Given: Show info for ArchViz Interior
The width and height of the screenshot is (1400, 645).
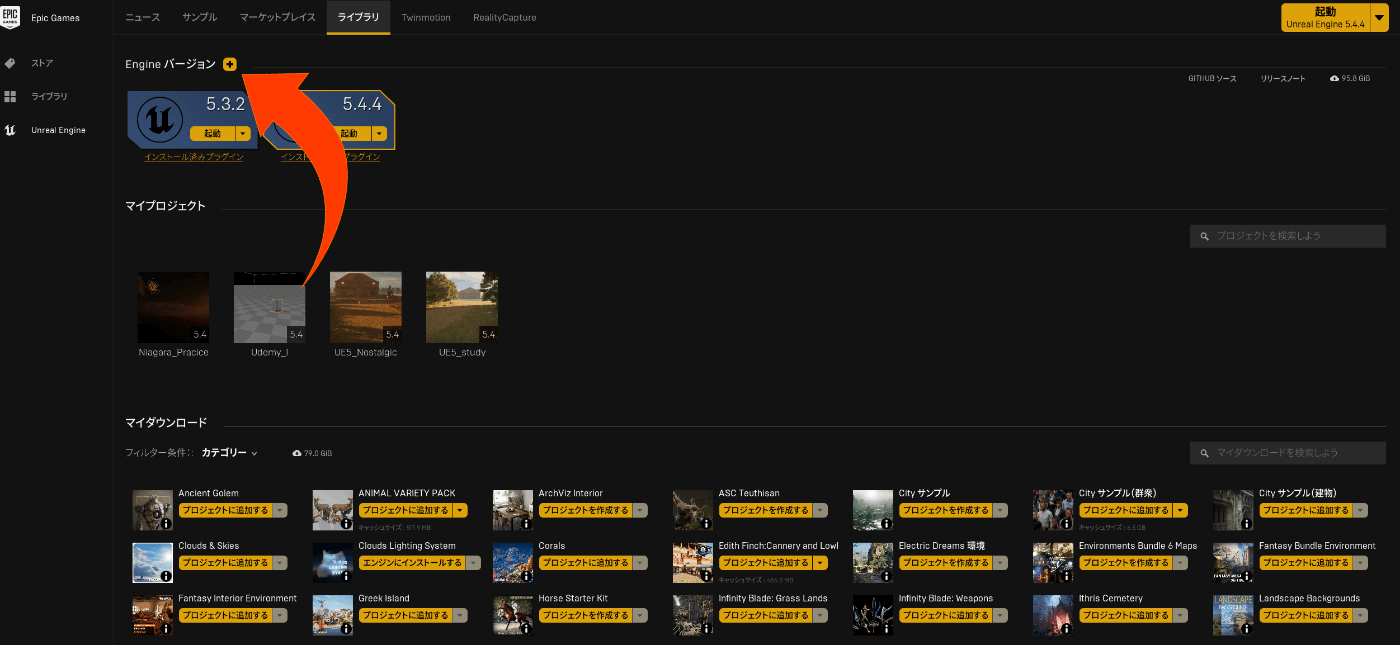Looking at the screenshot, I should point(526,523).
